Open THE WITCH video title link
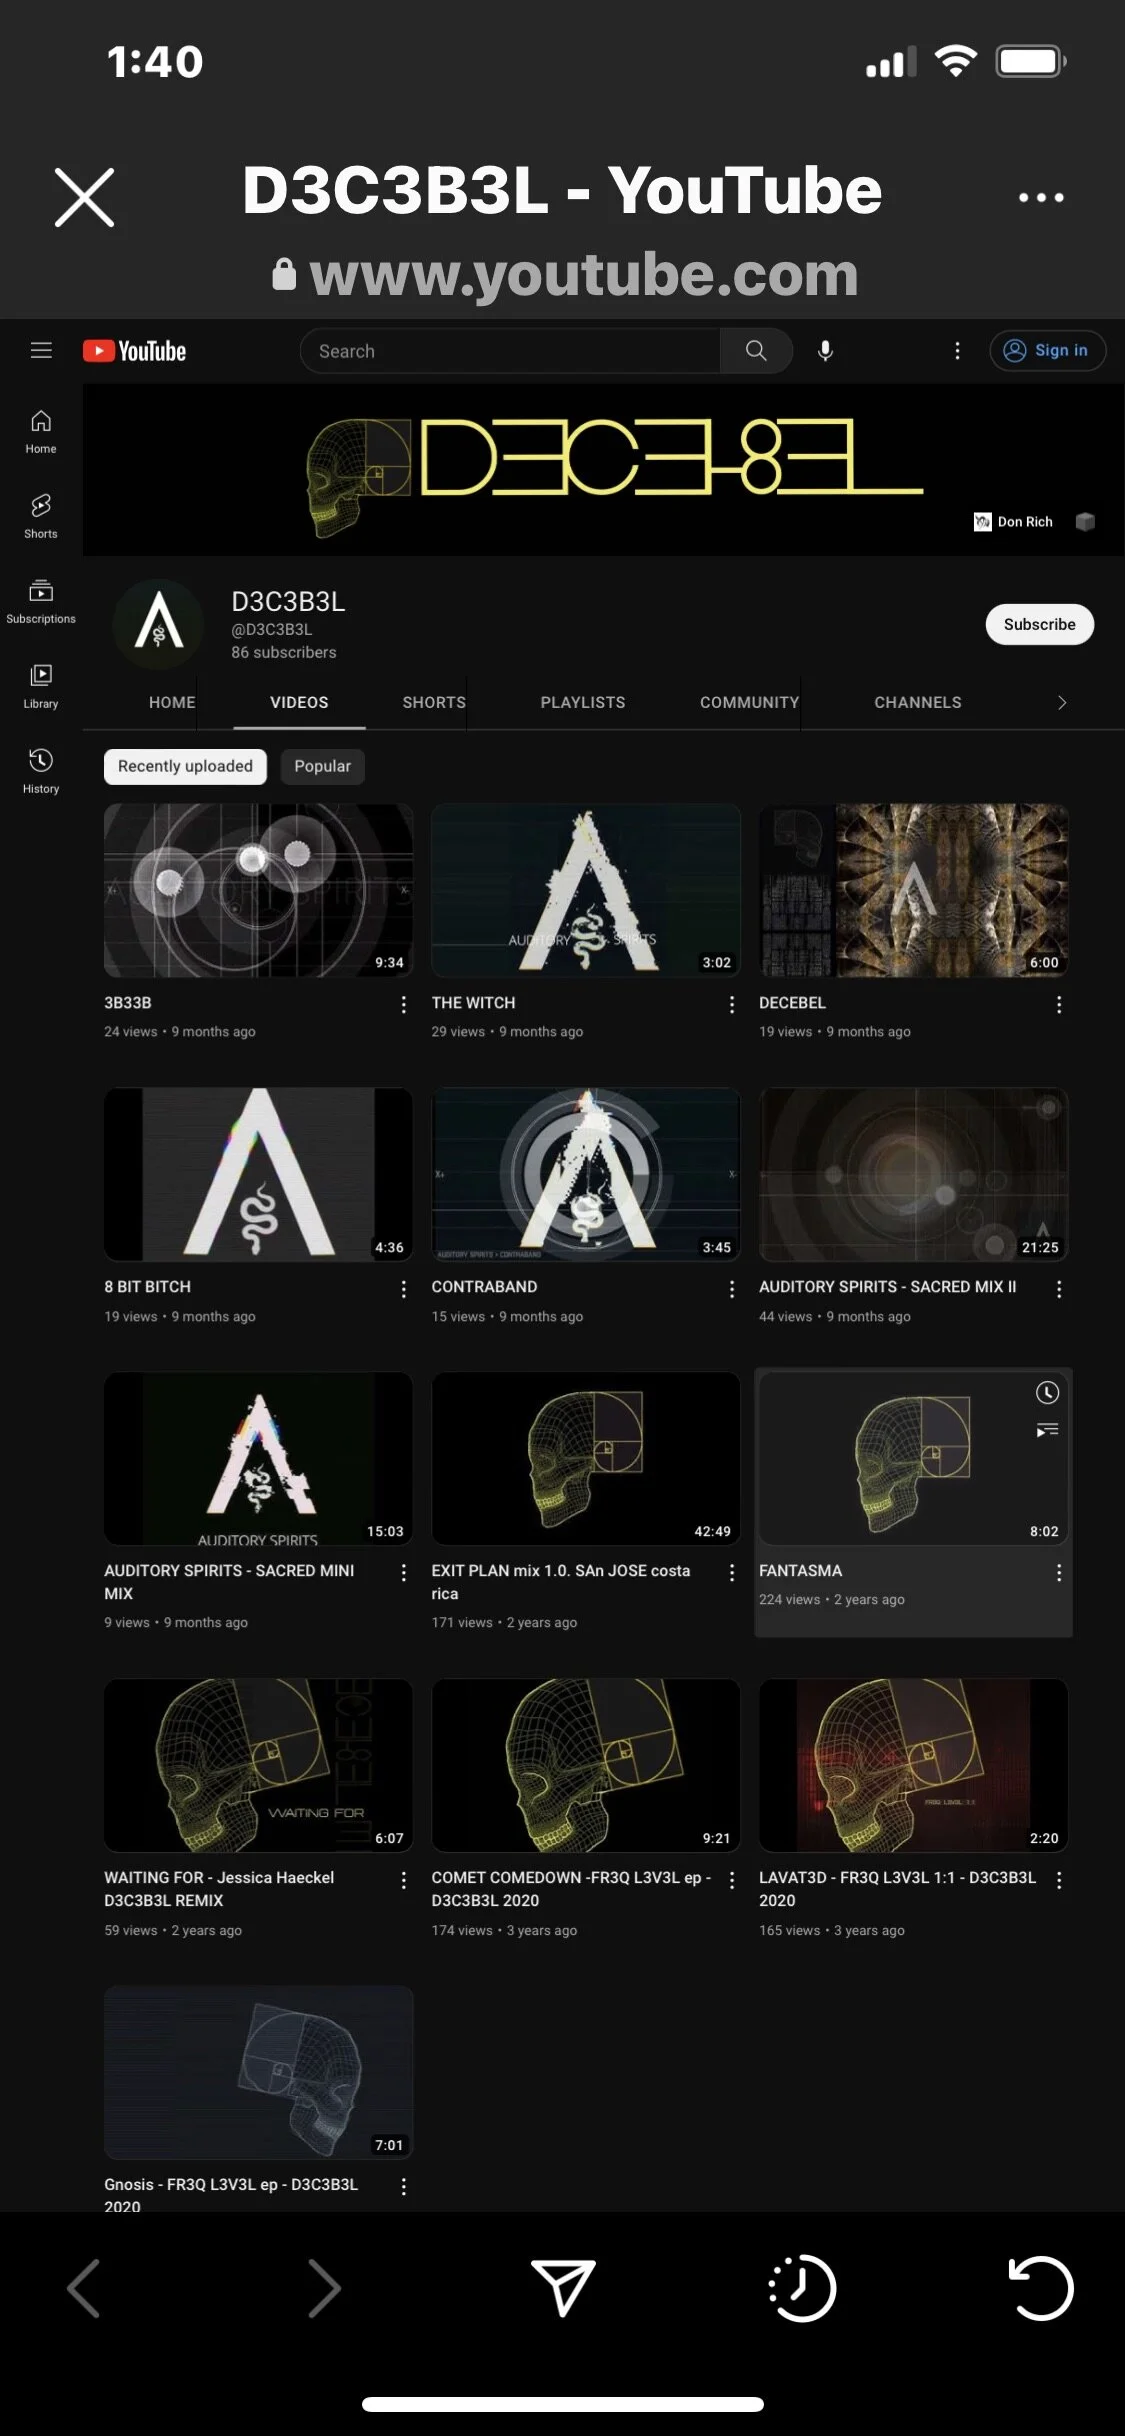The width and height of the screenshot is (1125, 2436). [473, 1003]
